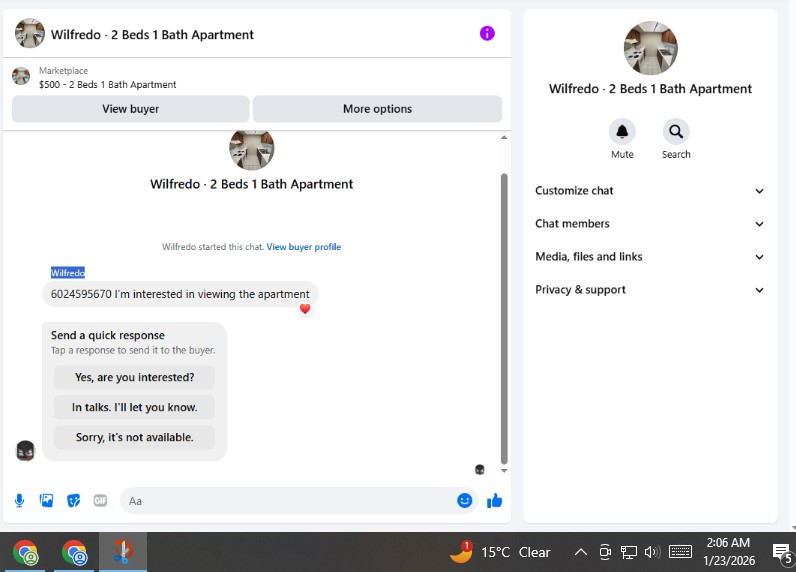This screenshot has height=572, width=796.
Task: Click the Meet Now camera tray icon
Action: click(x=605, y=552)
